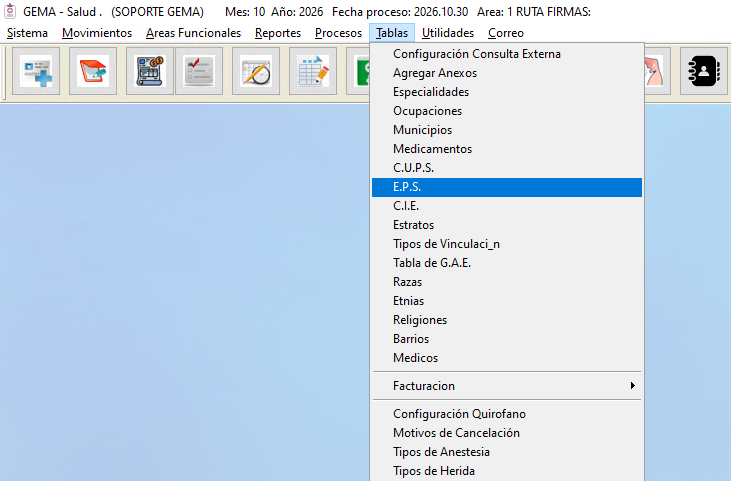Open the cash register billing icon
This screenshot has height=481, width=731.
(150, 71)
